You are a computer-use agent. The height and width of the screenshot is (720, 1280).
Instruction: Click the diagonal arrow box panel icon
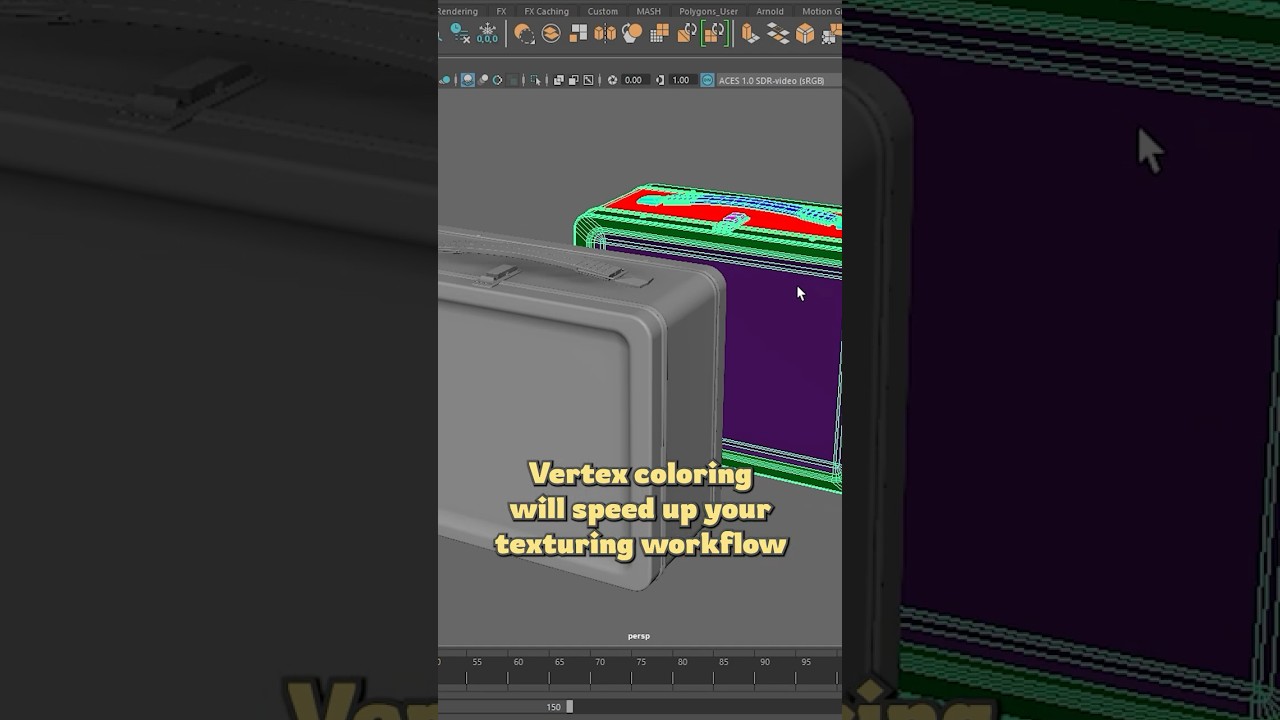pyautogui.click(x=588, y=80)
